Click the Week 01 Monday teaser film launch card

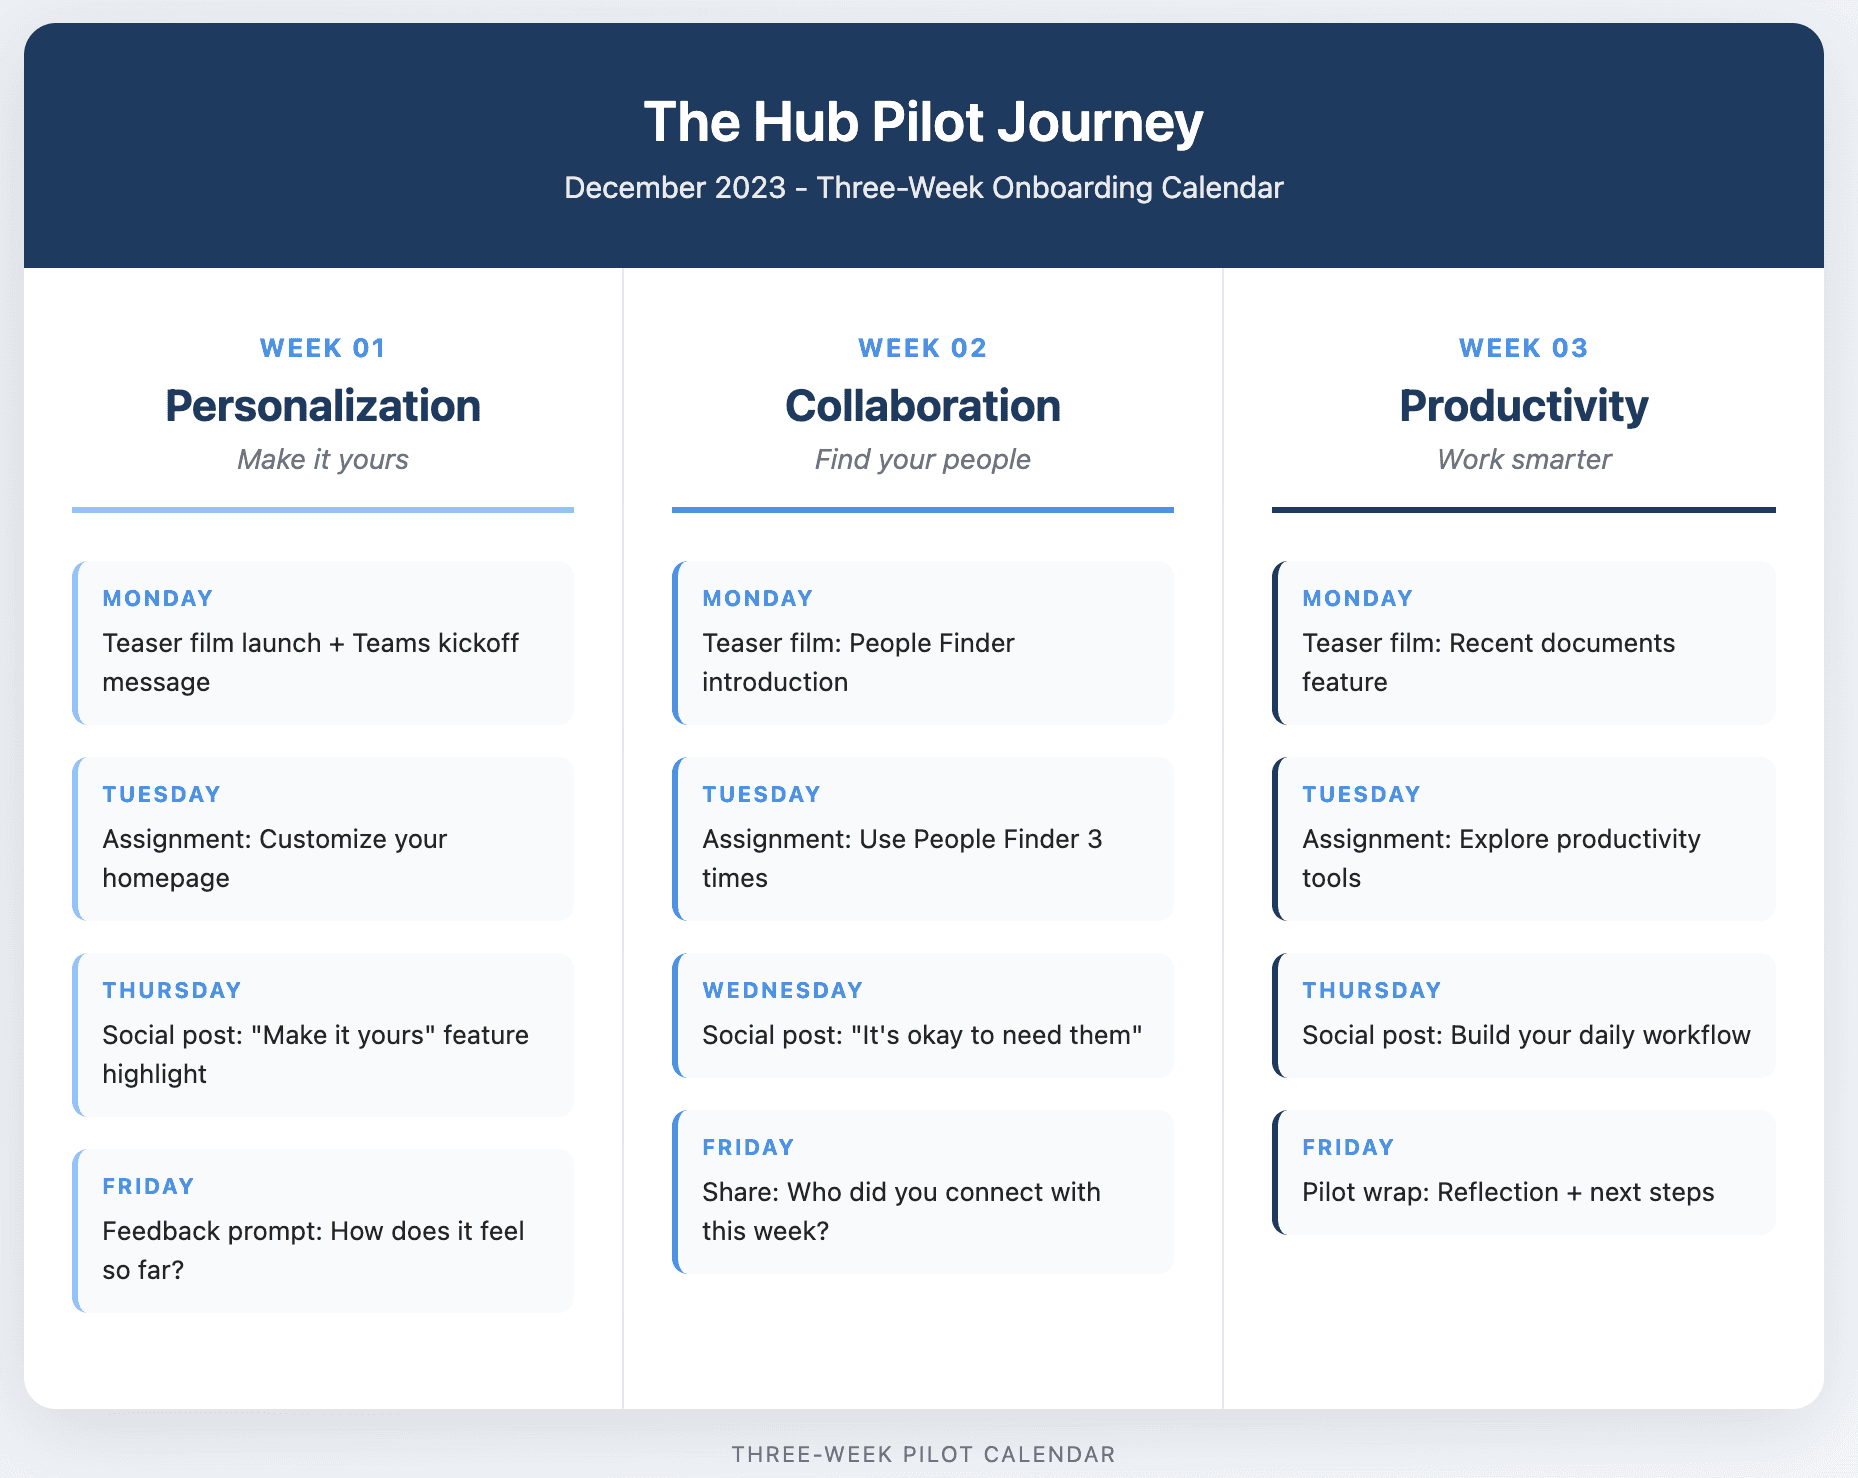click(x=323, y=643)
